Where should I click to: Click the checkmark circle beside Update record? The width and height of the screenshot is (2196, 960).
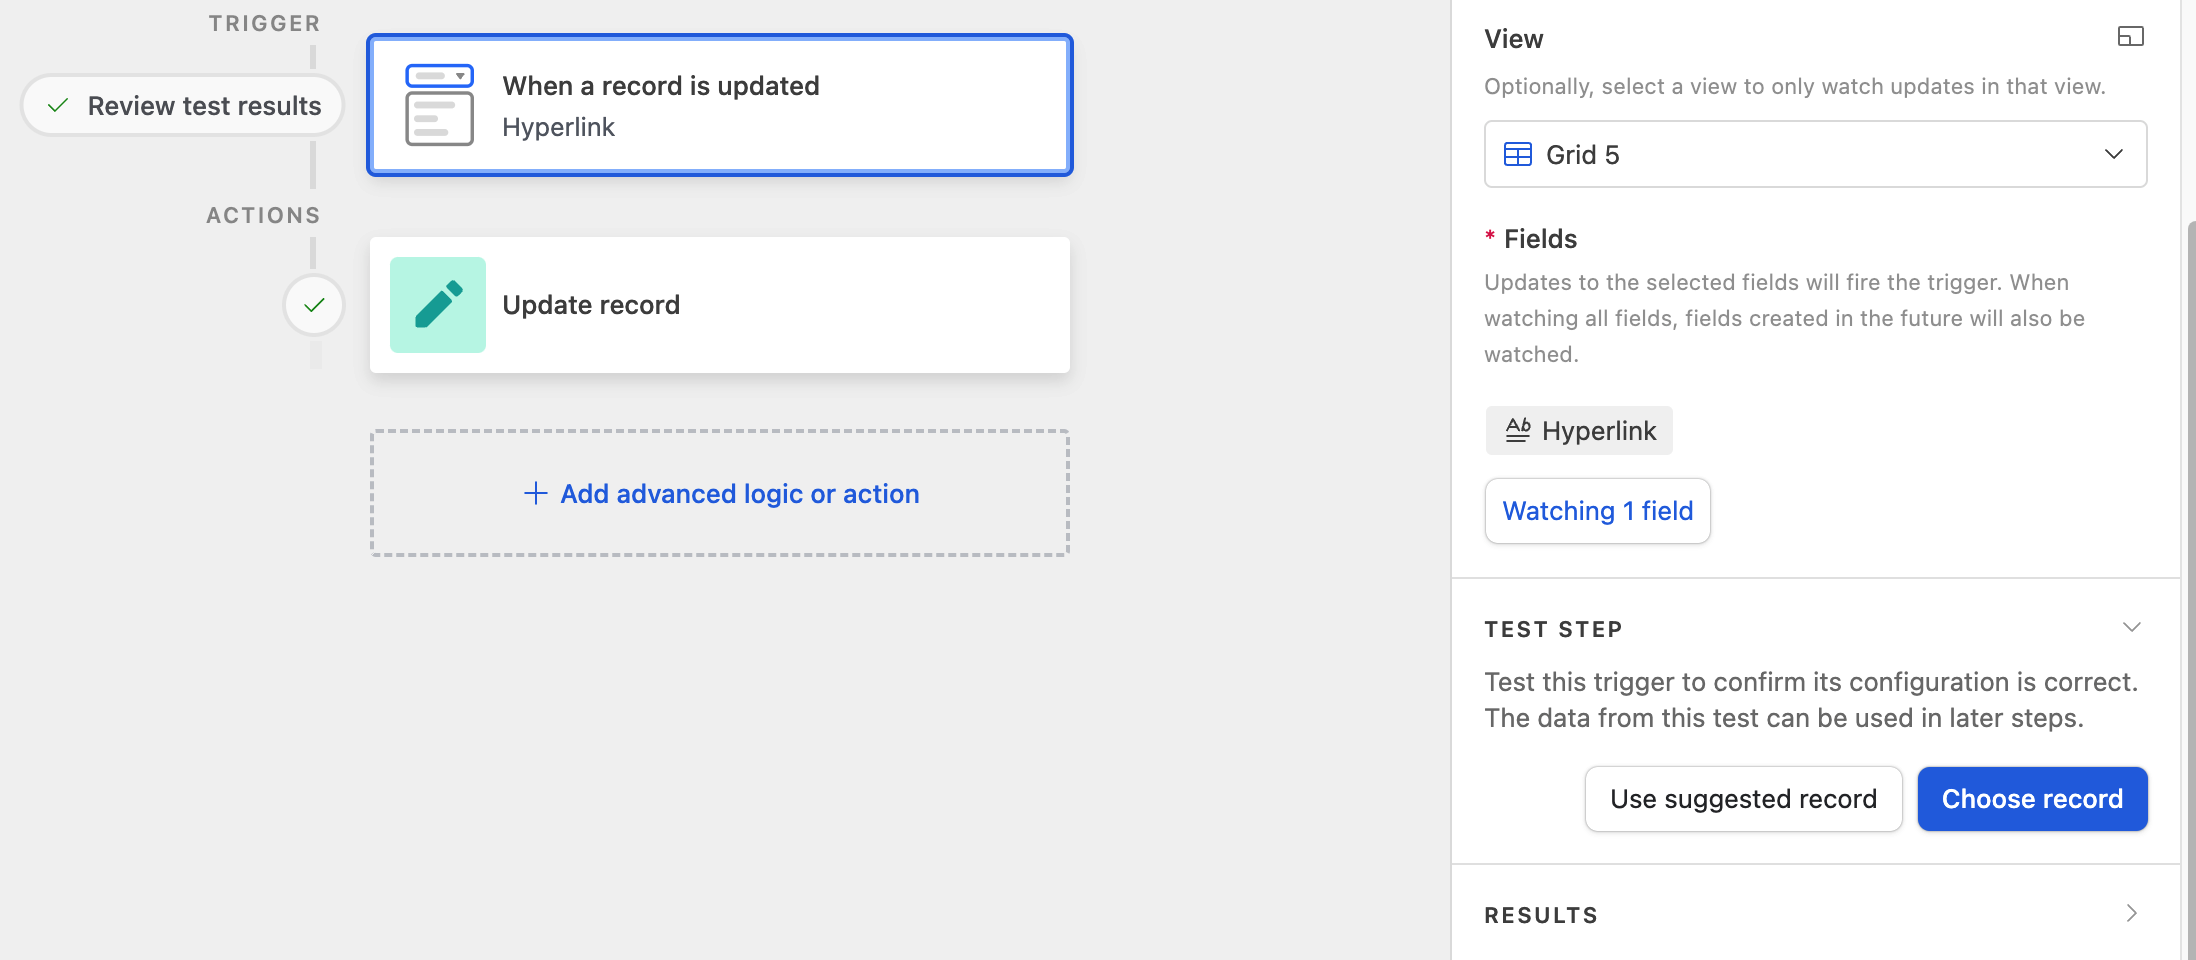click(314, 305)
